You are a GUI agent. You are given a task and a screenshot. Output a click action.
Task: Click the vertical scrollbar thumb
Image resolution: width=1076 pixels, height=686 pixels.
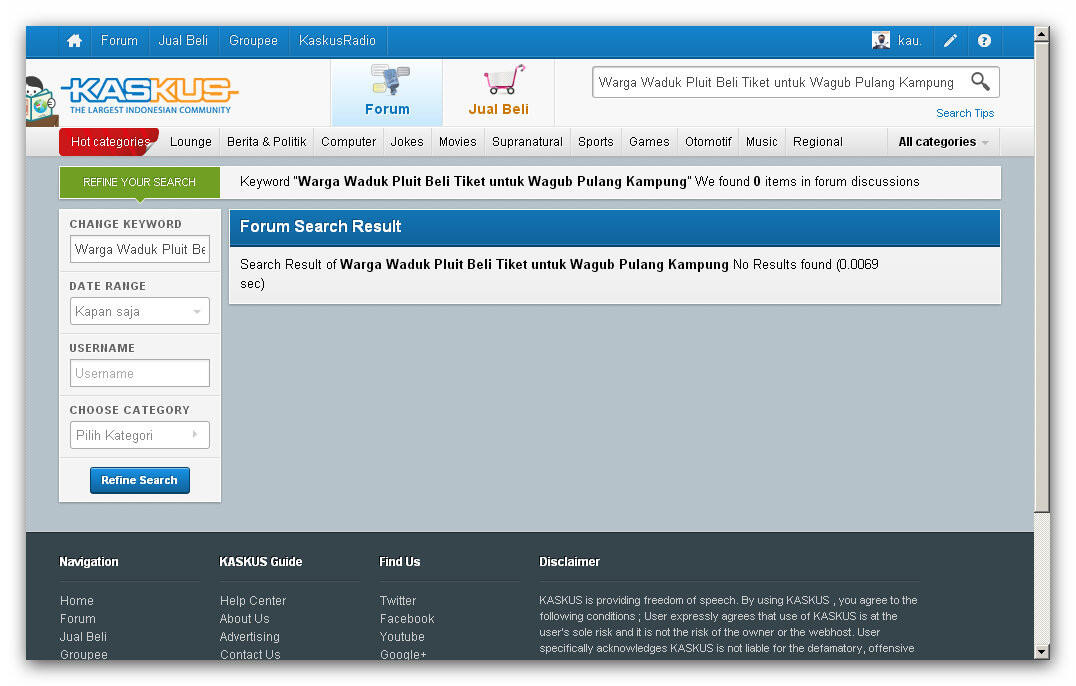(x=1042, y=276)
